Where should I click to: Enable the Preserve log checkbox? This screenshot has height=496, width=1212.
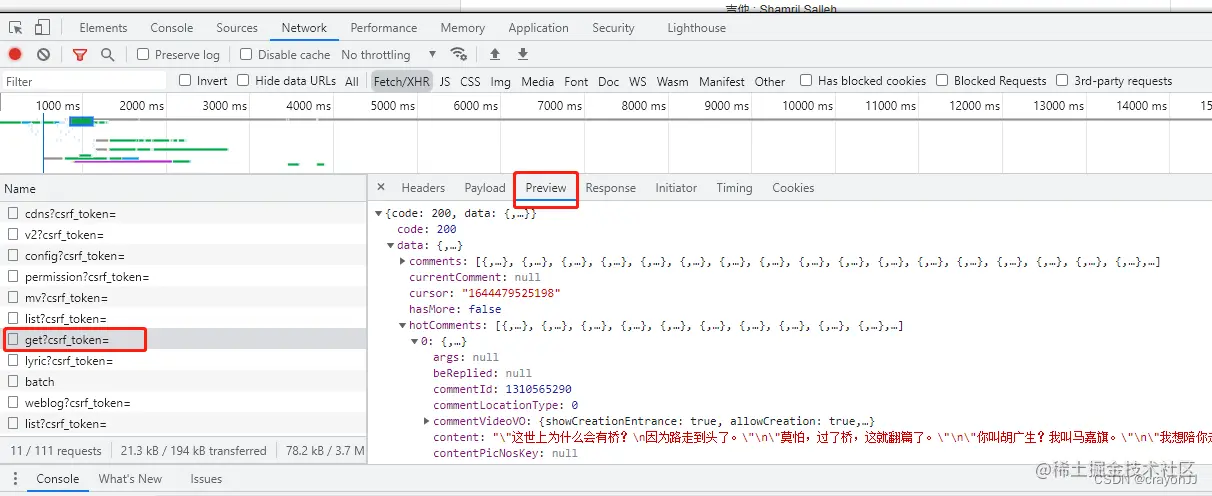pyautogui.click(x=143, y=54)
